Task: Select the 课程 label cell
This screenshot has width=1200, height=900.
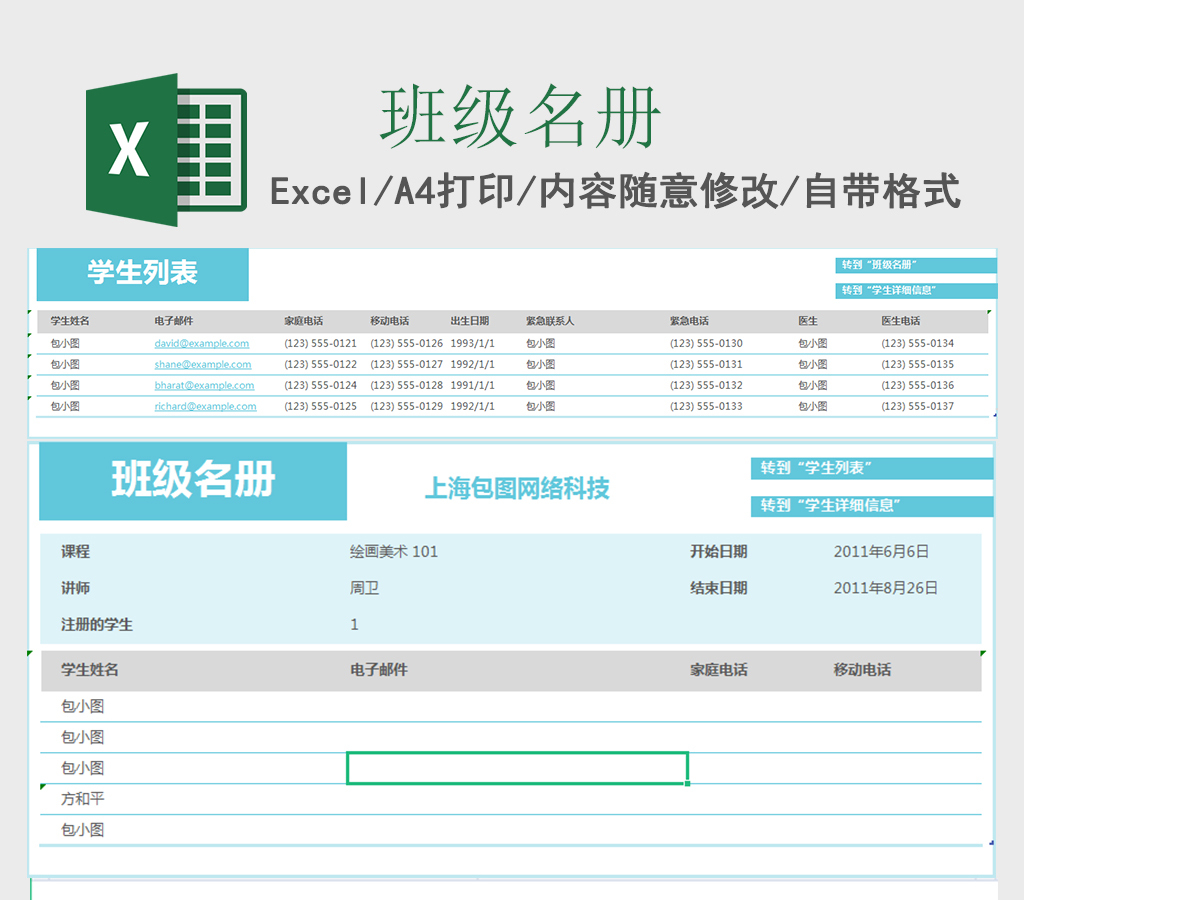Action: 75,551
